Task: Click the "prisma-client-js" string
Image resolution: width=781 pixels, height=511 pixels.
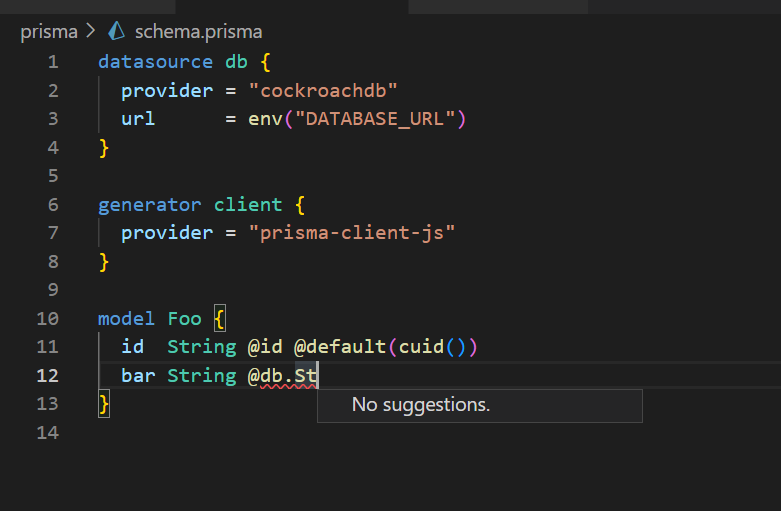Action: click(352, 233)
